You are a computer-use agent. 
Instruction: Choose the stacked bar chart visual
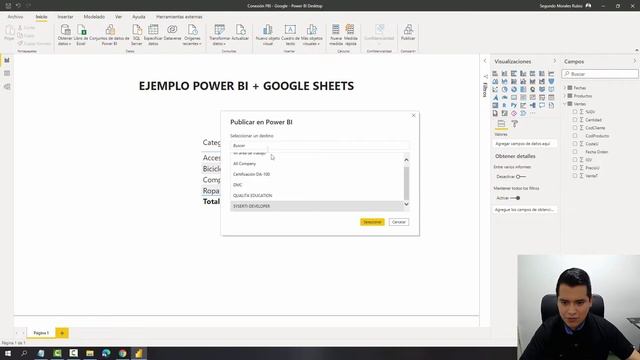tap(495, 73)
